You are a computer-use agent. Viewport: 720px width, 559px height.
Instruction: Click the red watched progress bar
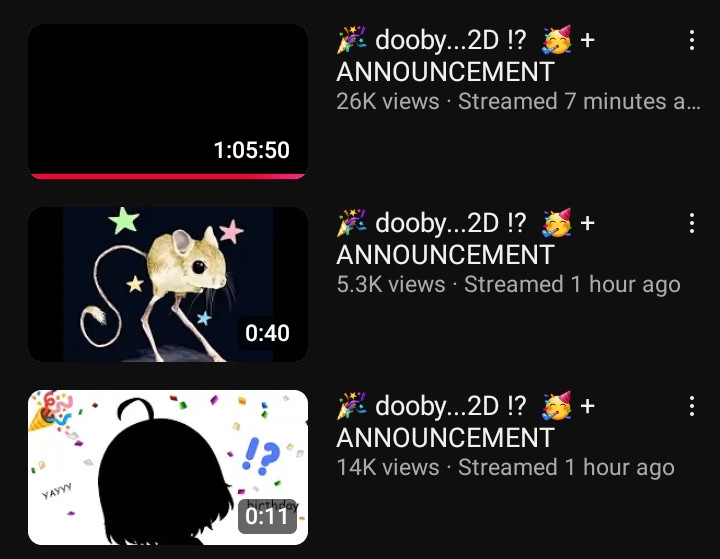point(168,176)
